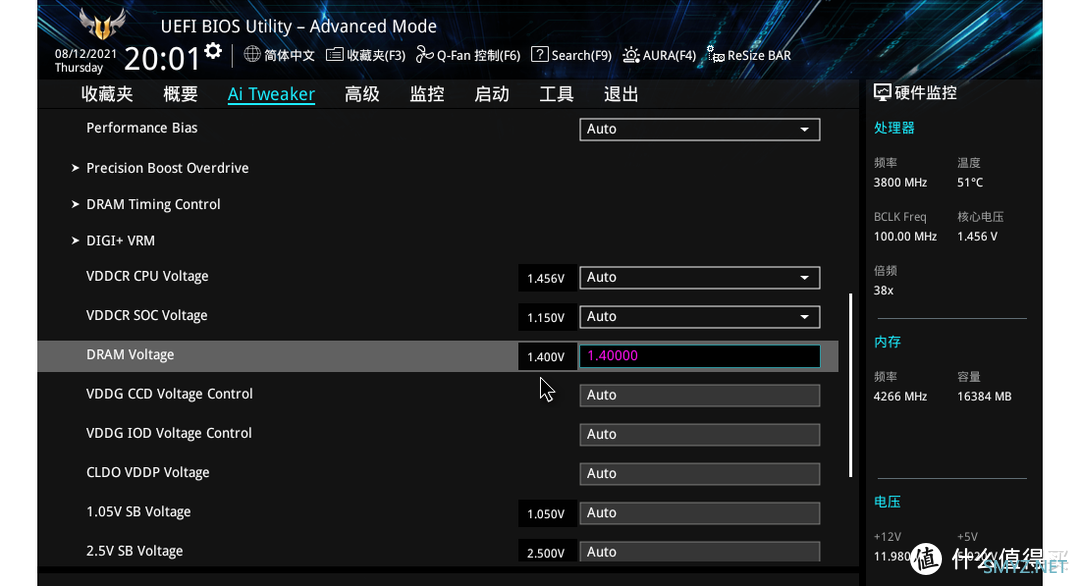Viewport: 1080px width, 586px height.
Task: Click the 38x multiplier value
Action: click(x=884, y=291)
